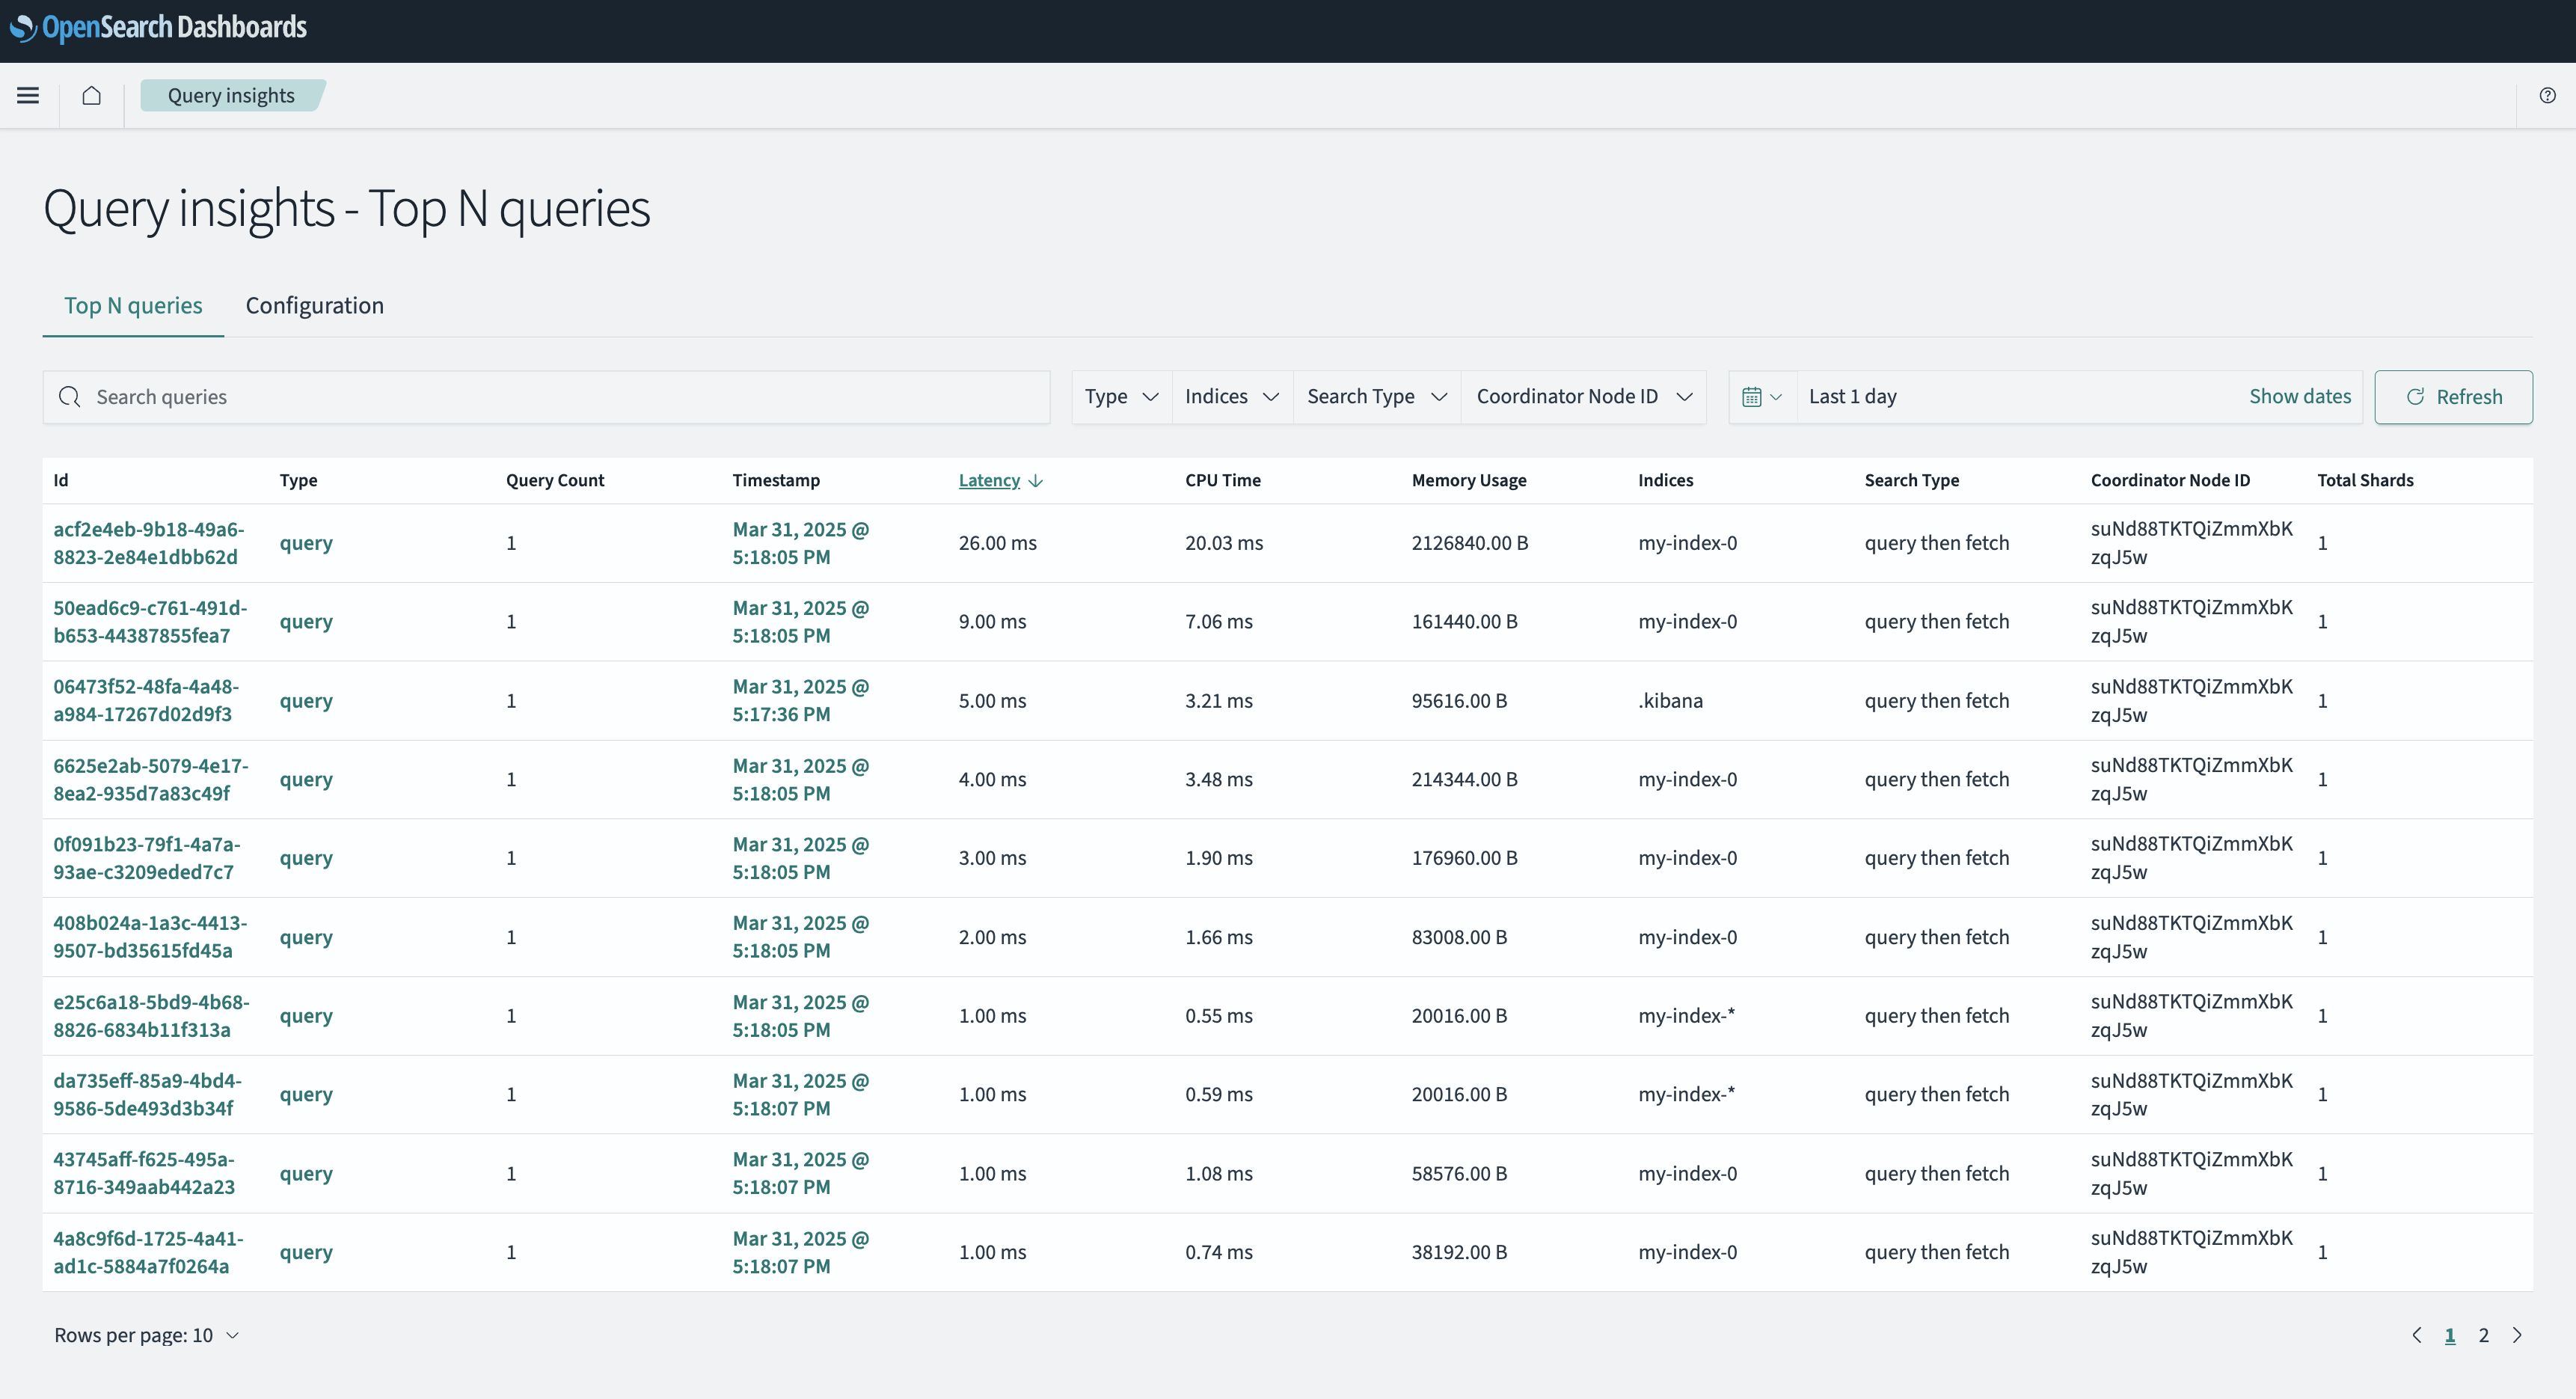Image resolution: width=2576 pixels, height=1399 pixels.
Task: Open the help icon in top-right corner
Action: [2547, 95]
